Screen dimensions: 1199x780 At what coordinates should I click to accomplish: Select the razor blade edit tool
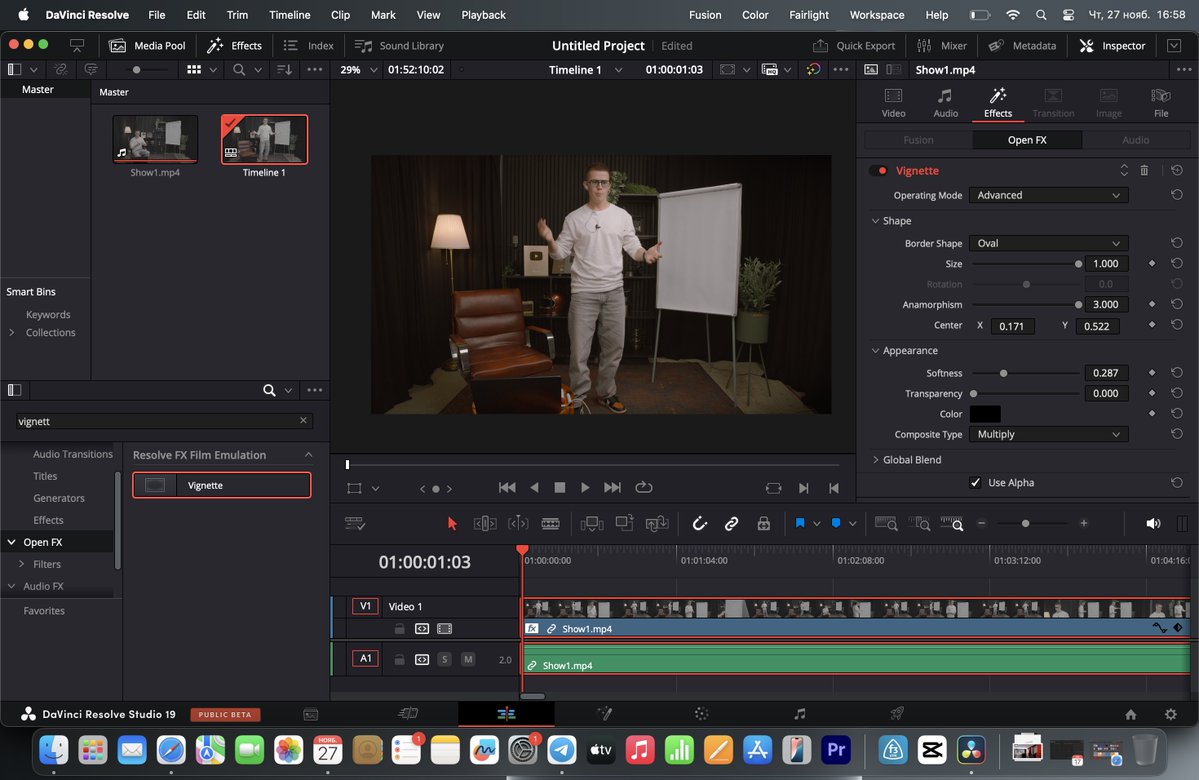coord(550,523)
